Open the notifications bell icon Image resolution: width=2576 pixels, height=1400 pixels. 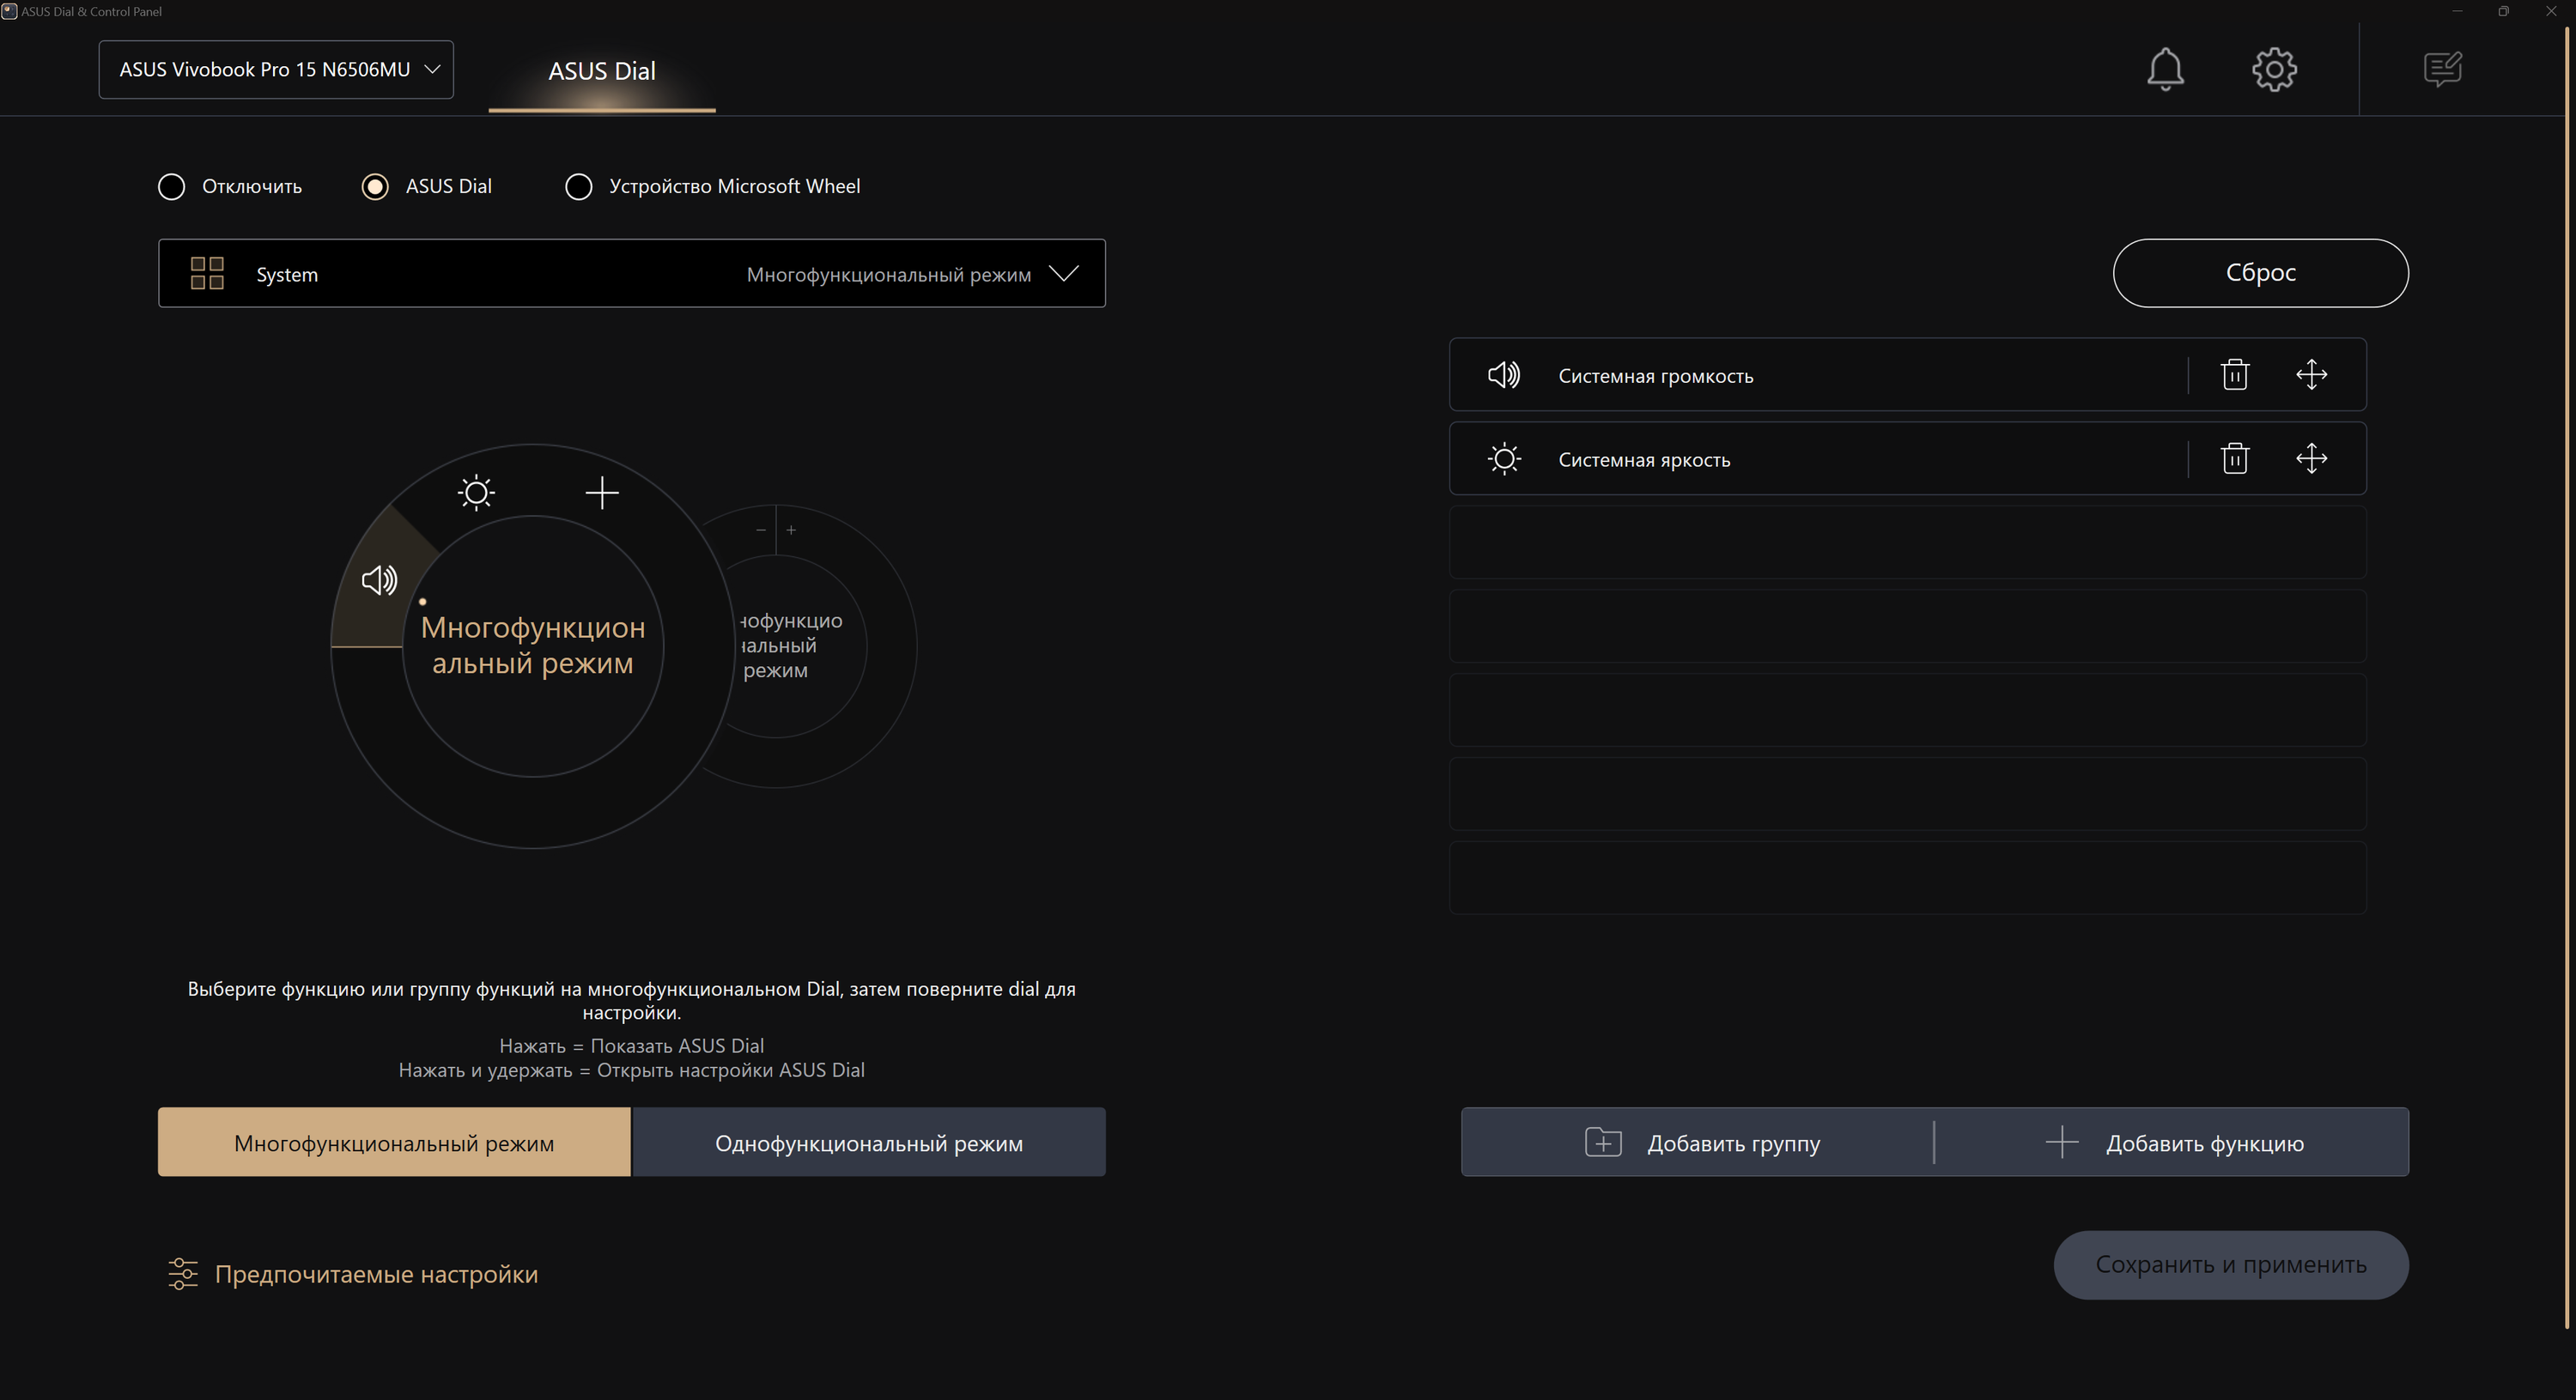tap(2165, 69)
